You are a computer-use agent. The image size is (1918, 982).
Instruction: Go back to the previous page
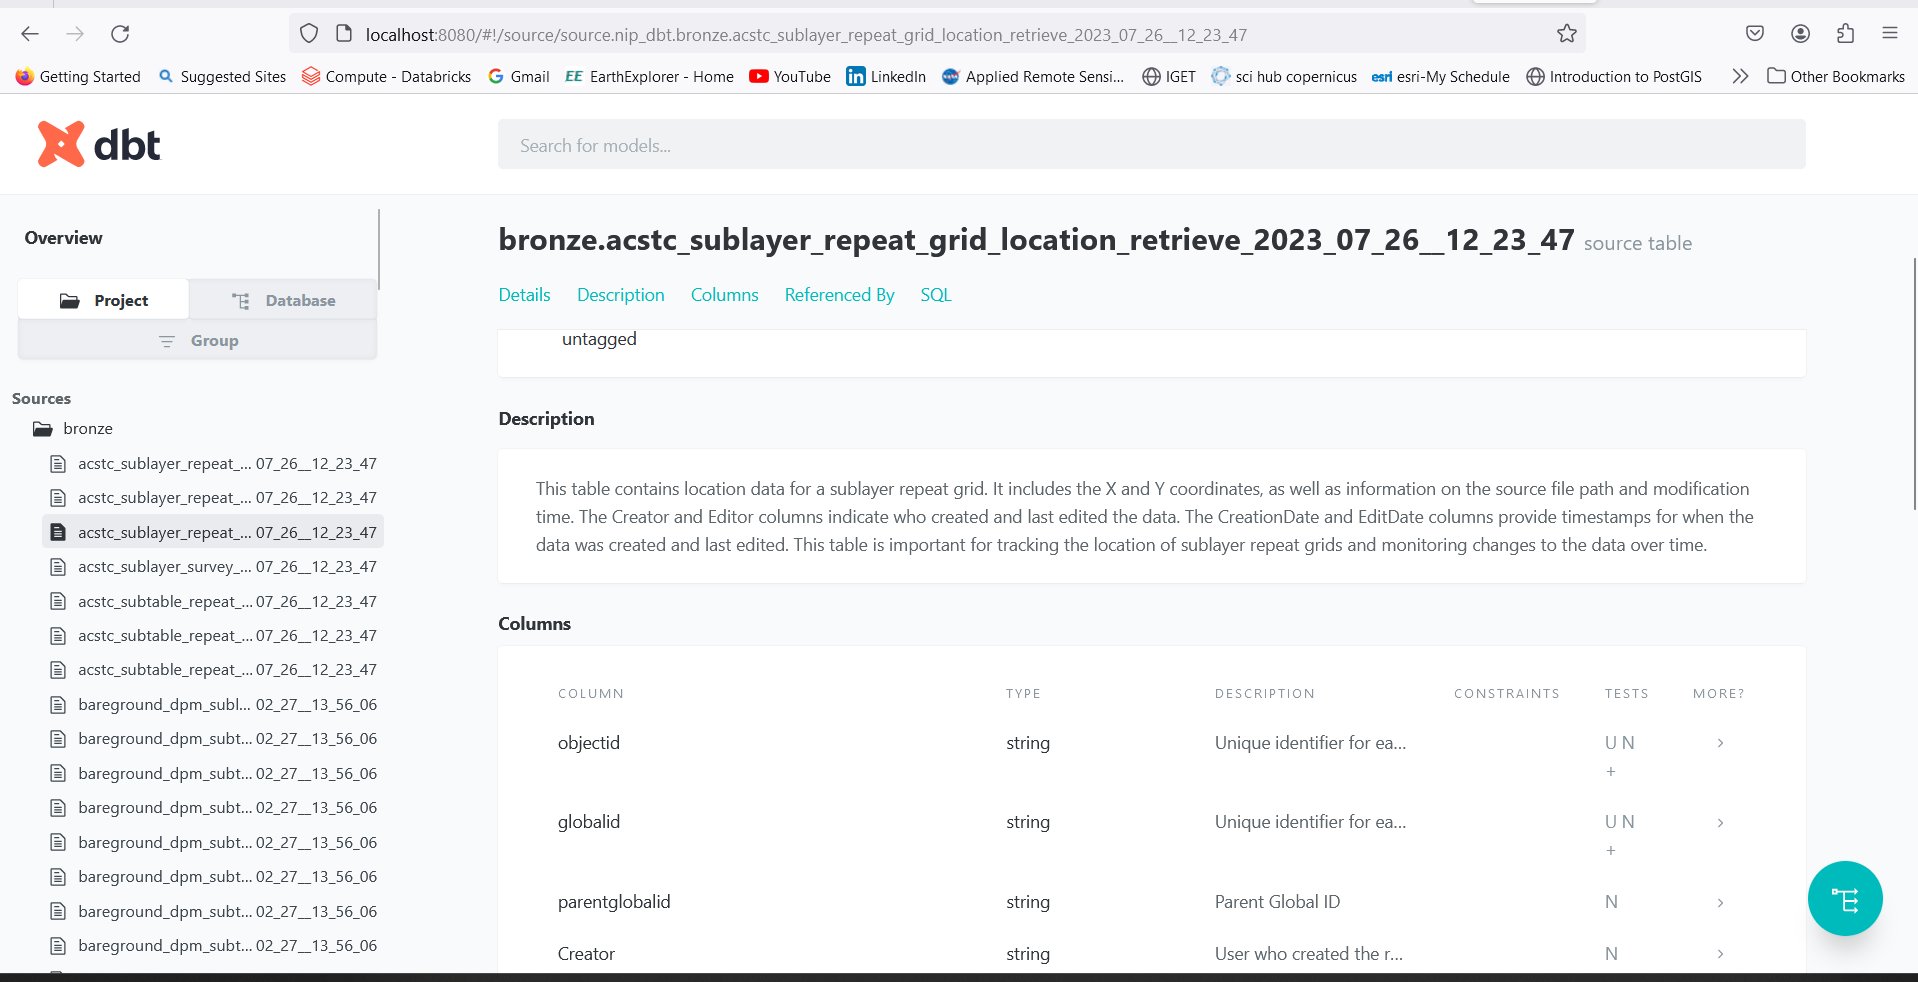(30, 34)
